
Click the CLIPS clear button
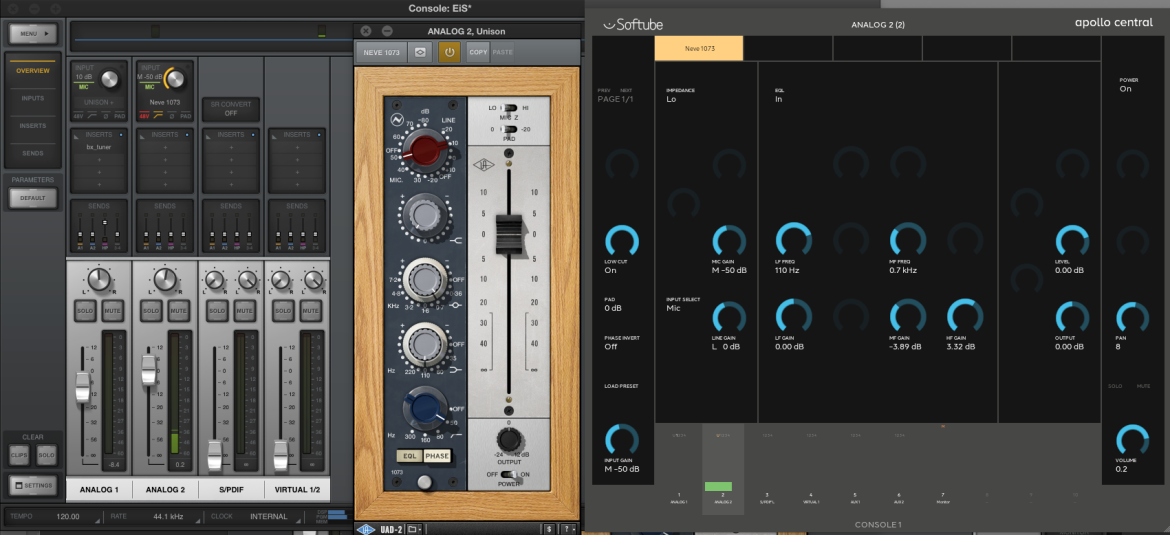[20, 454]
